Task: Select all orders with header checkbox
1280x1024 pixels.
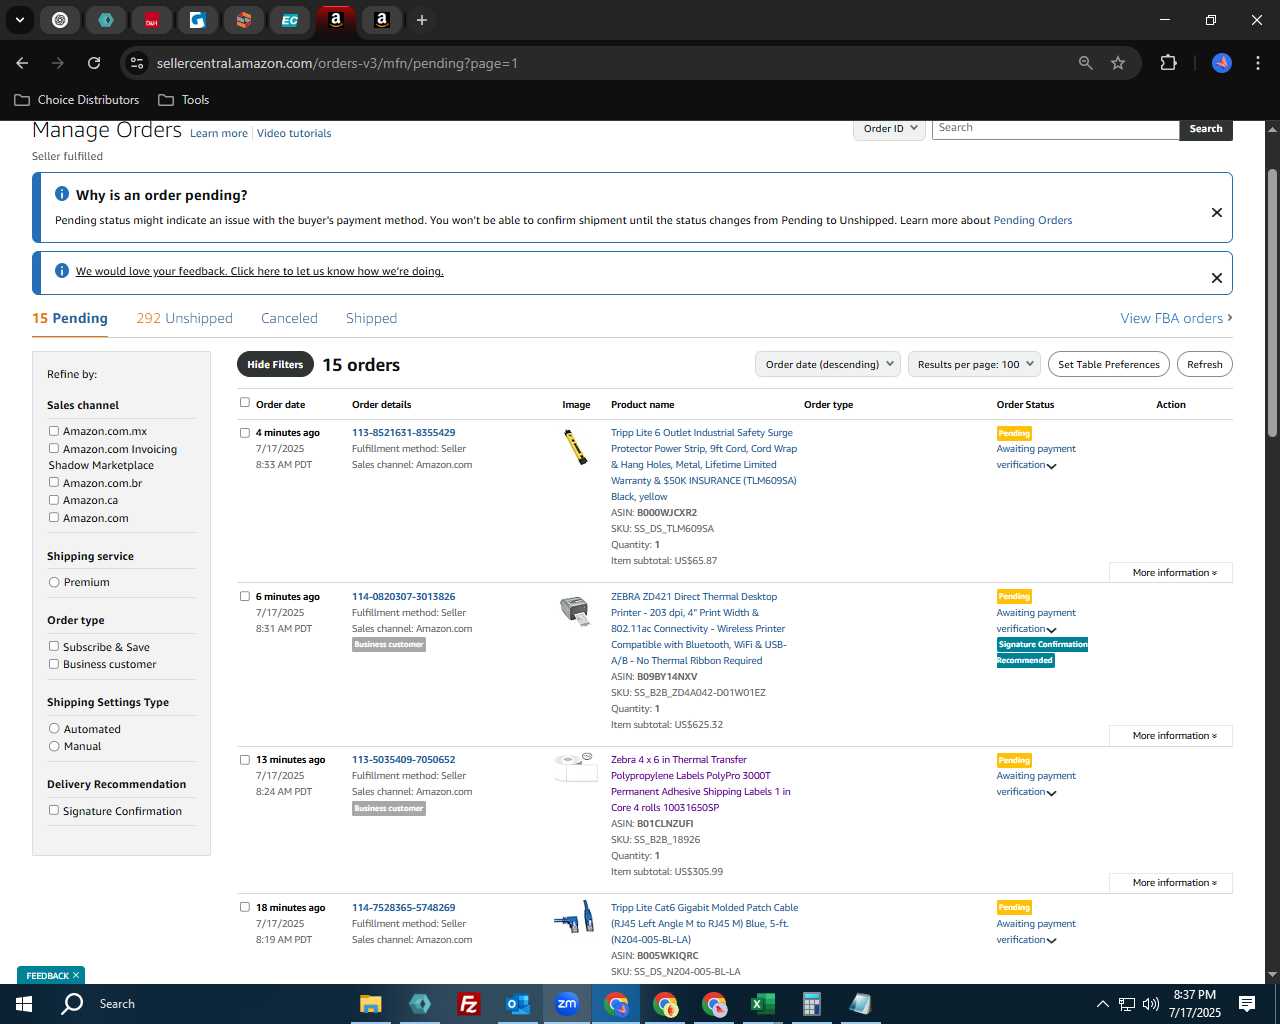Action: point(245,403)
